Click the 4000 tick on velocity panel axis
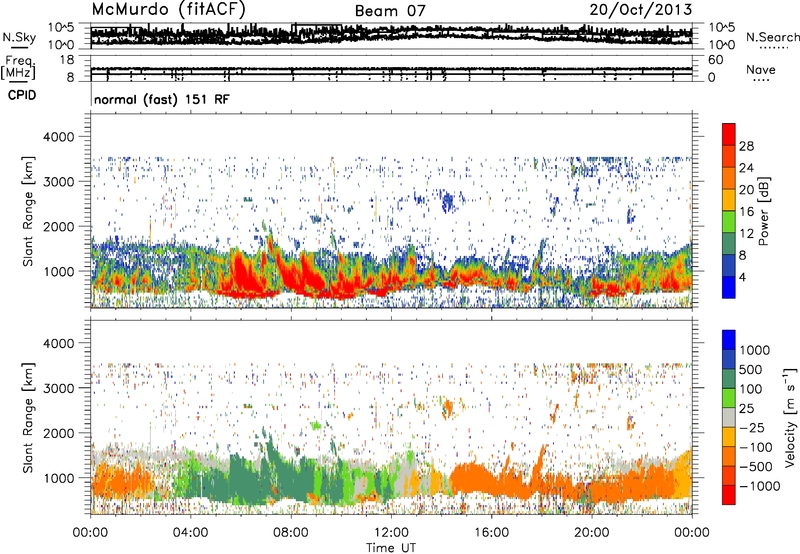Image resolution: width=800 pixels, height=554 pixels. pos(58,343)
